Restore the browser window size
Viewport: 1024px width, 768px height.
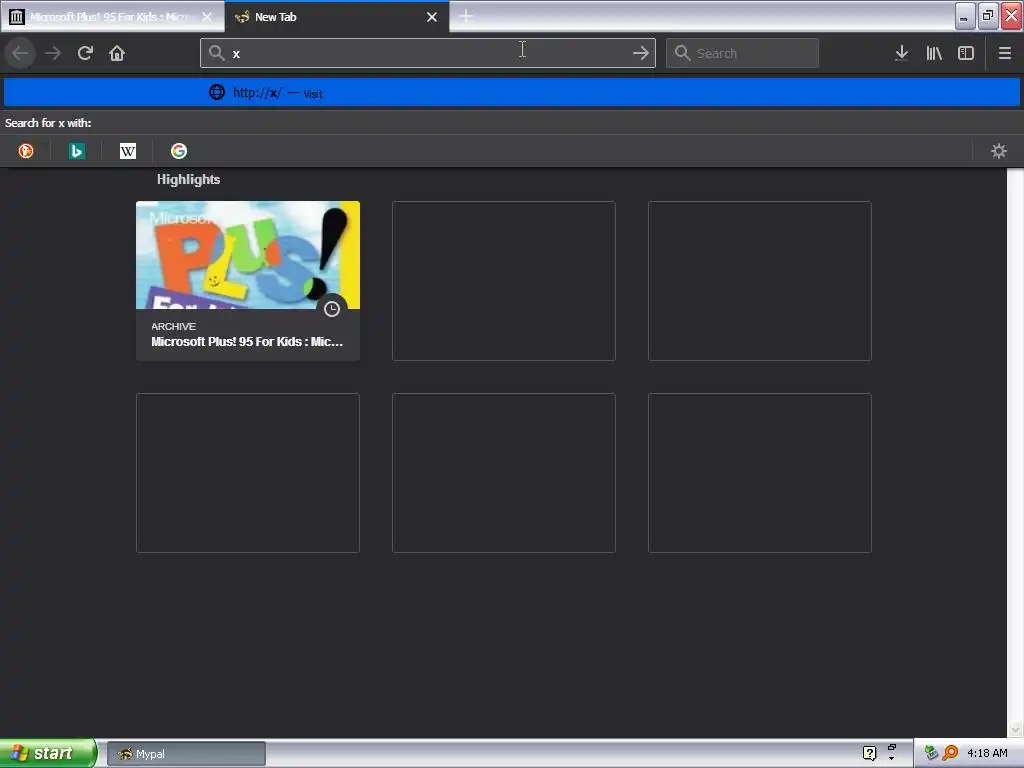988,16
